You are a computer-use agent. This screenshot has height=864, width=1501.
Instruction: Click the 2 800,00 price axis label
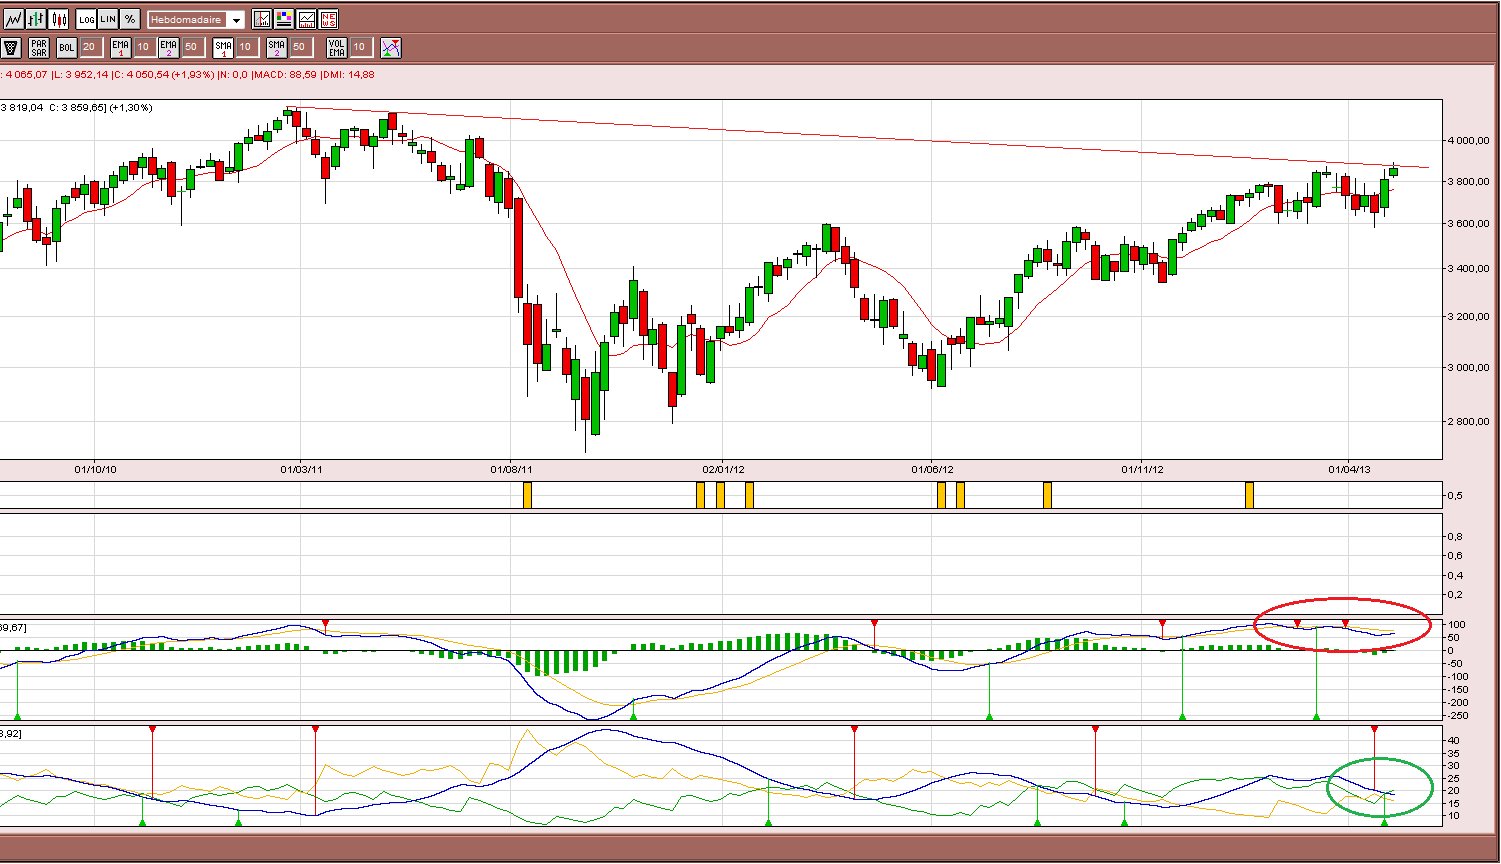coord(1468,421)
